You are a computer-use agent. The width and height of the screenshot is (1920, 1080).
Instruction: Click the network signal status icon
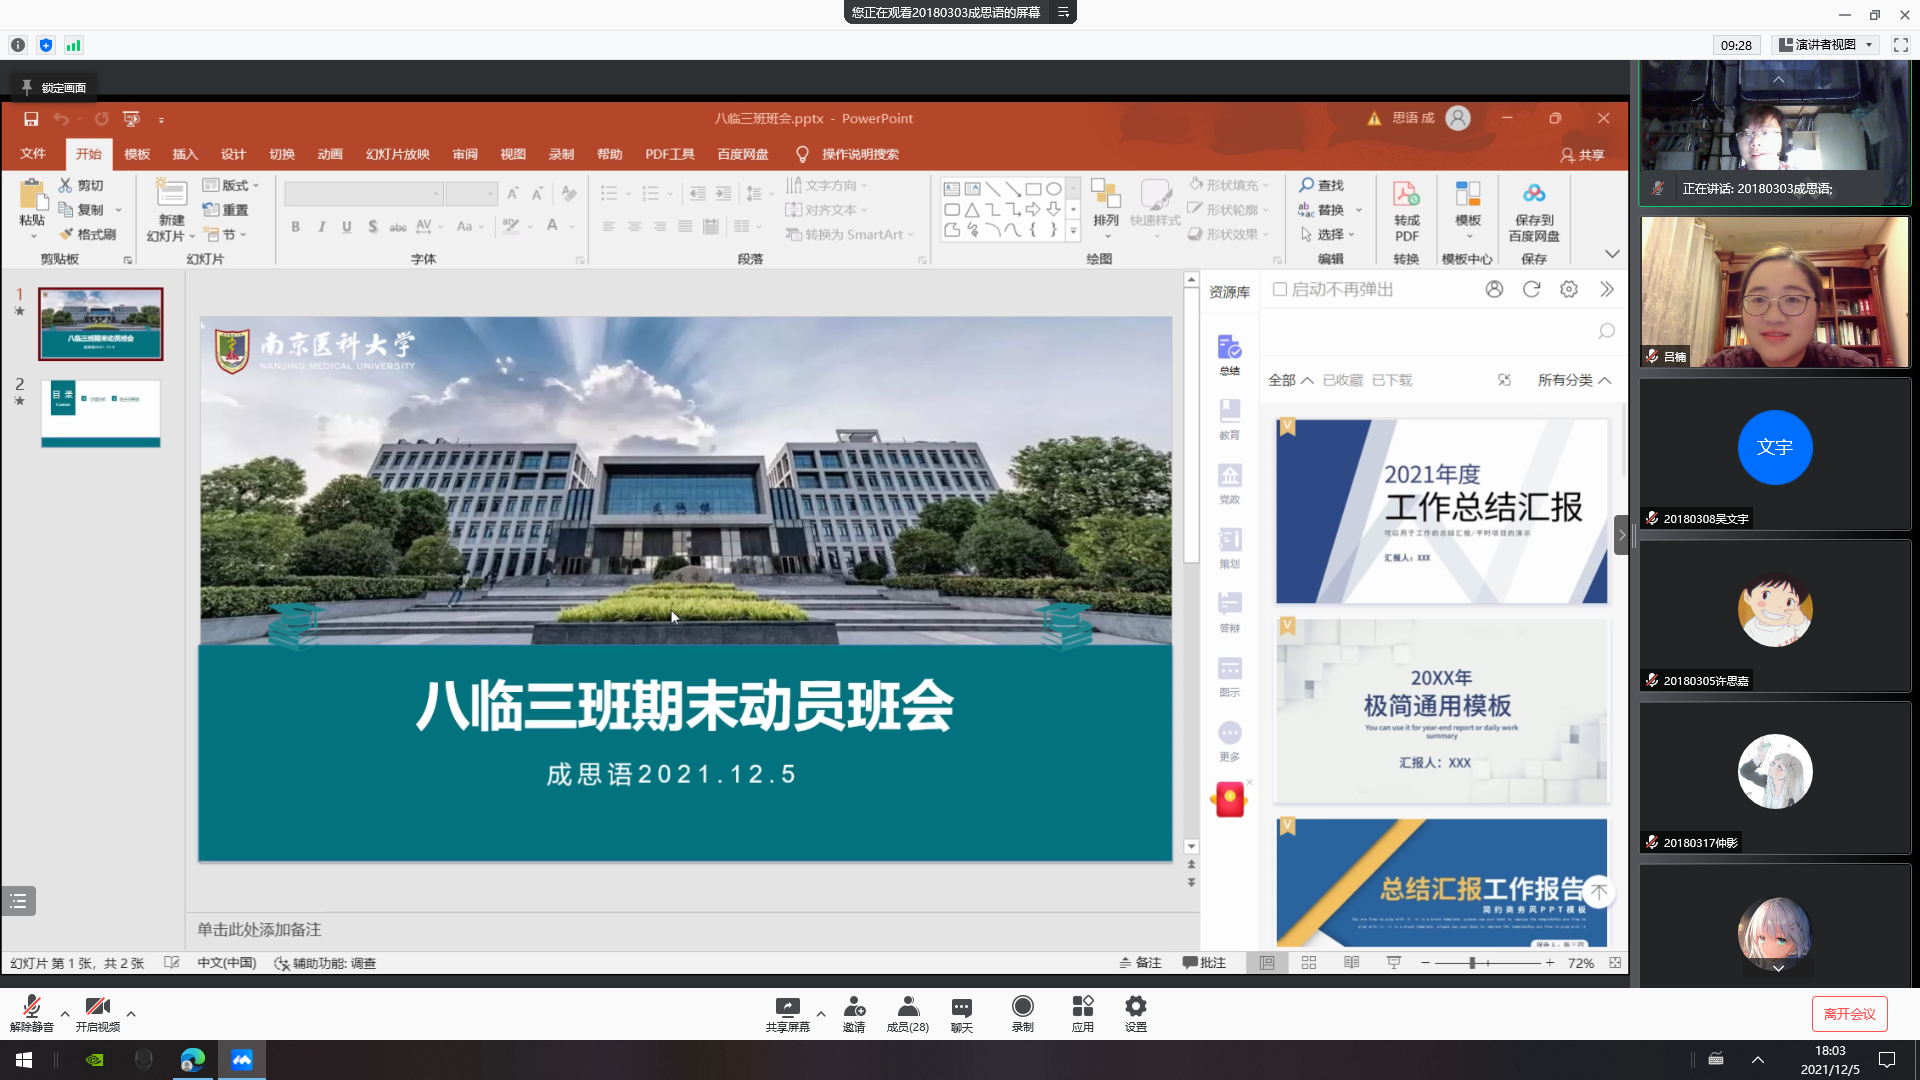pyautogui.click(x=73, y=45)
